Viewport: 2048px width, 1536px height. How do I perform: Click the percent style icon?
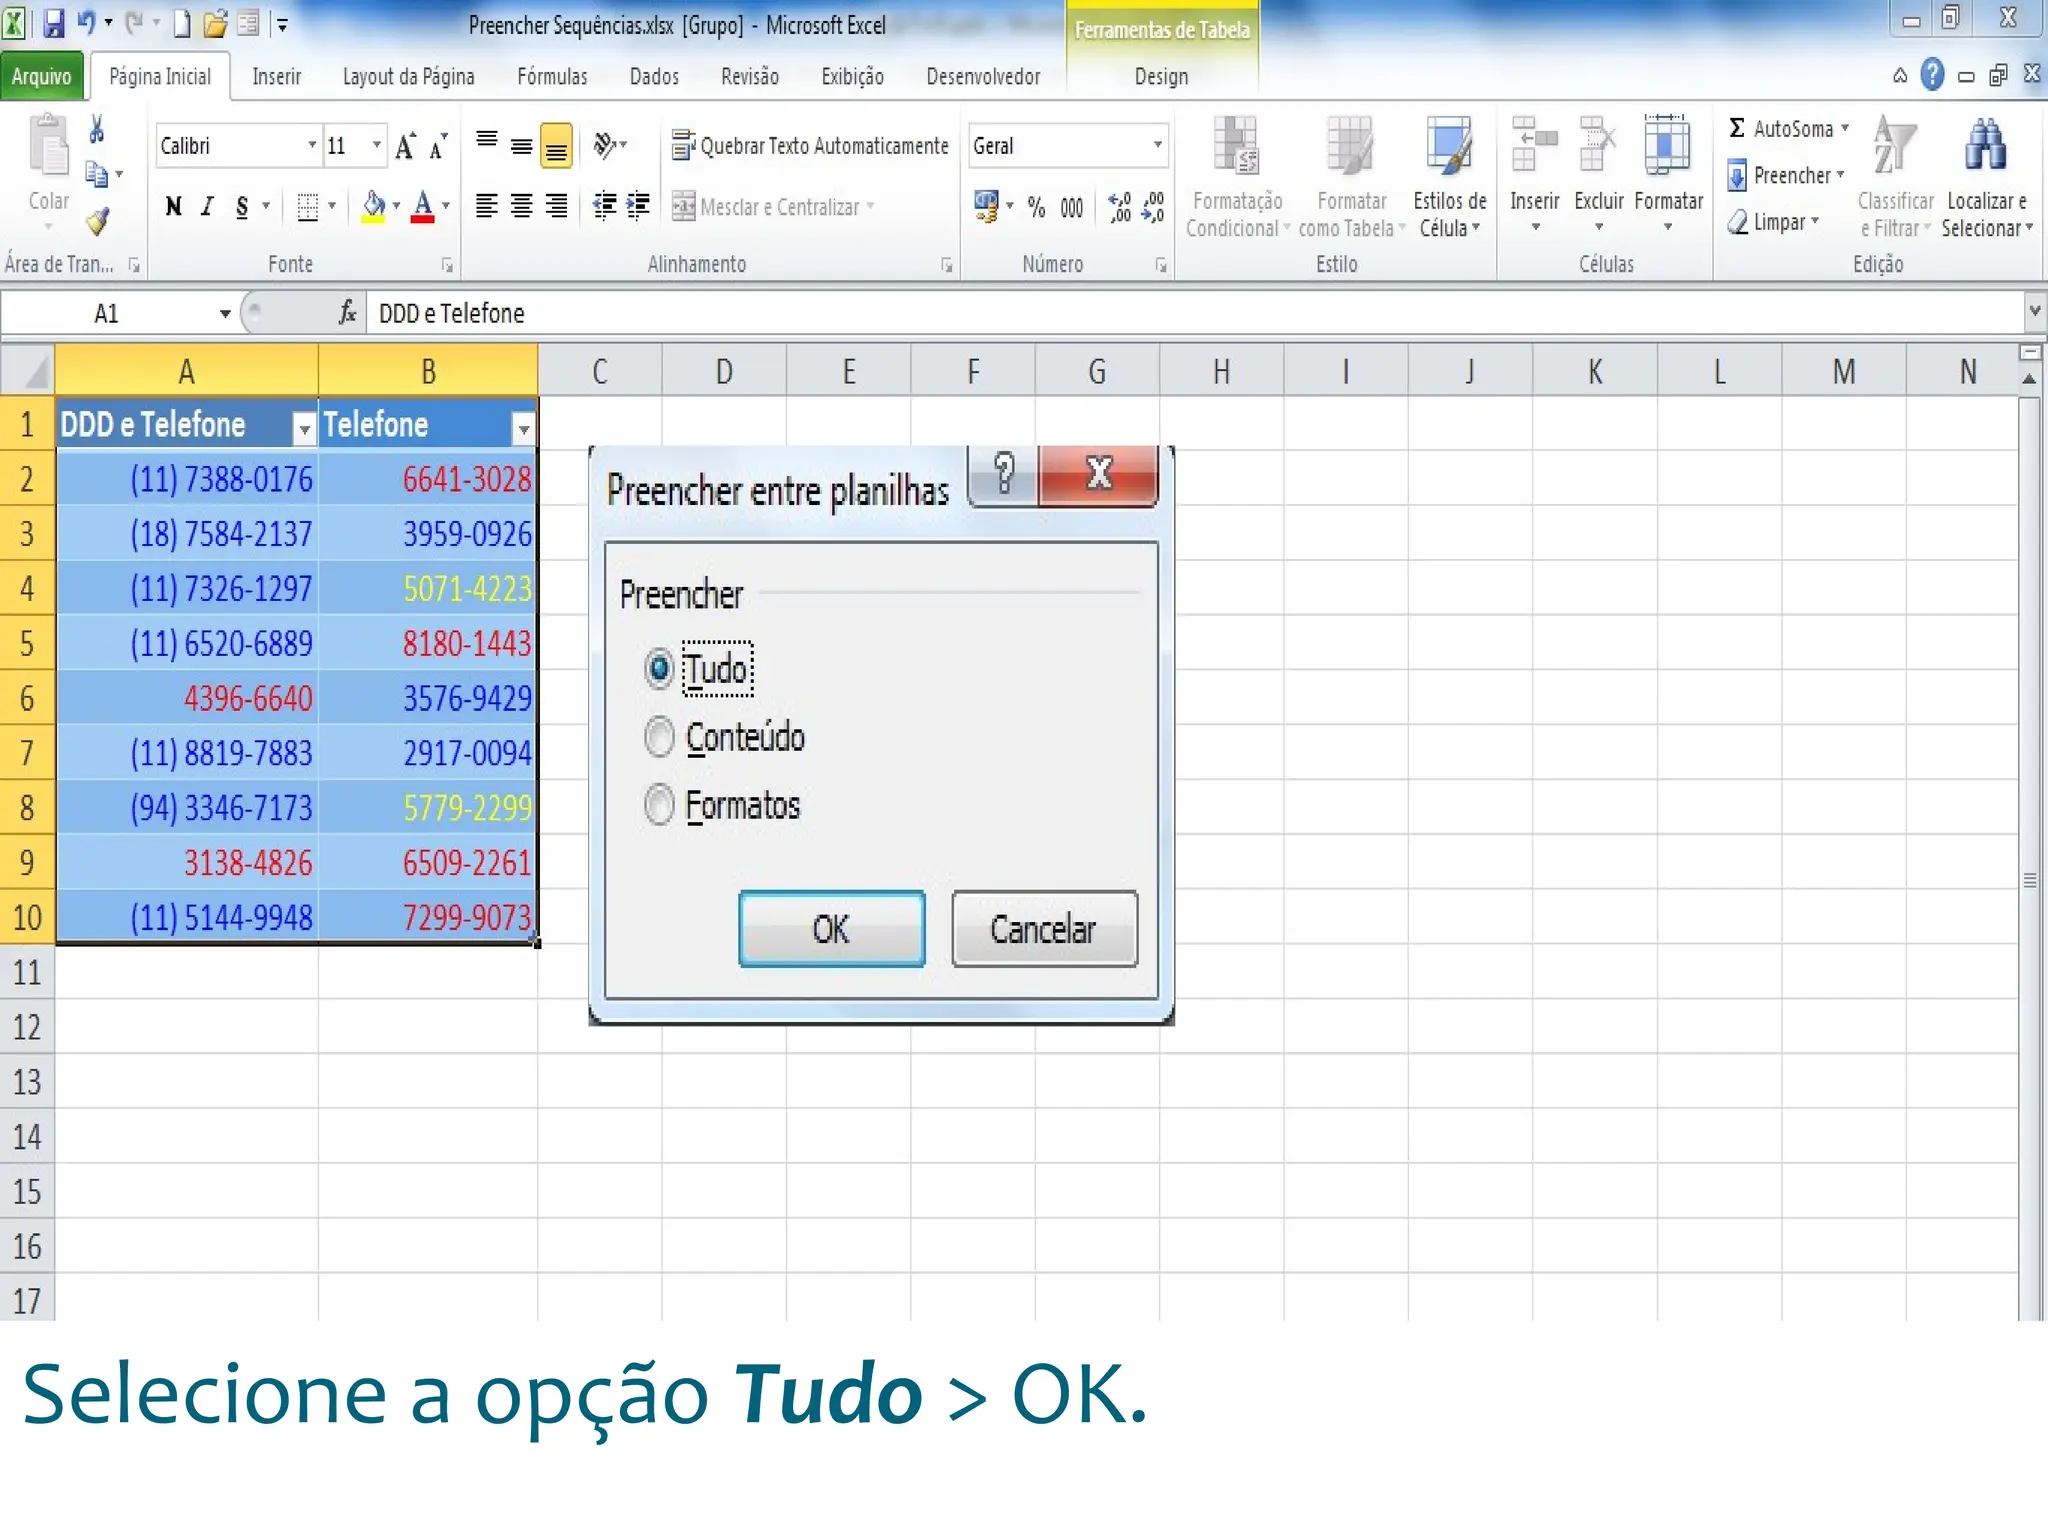pos(1037,207)
